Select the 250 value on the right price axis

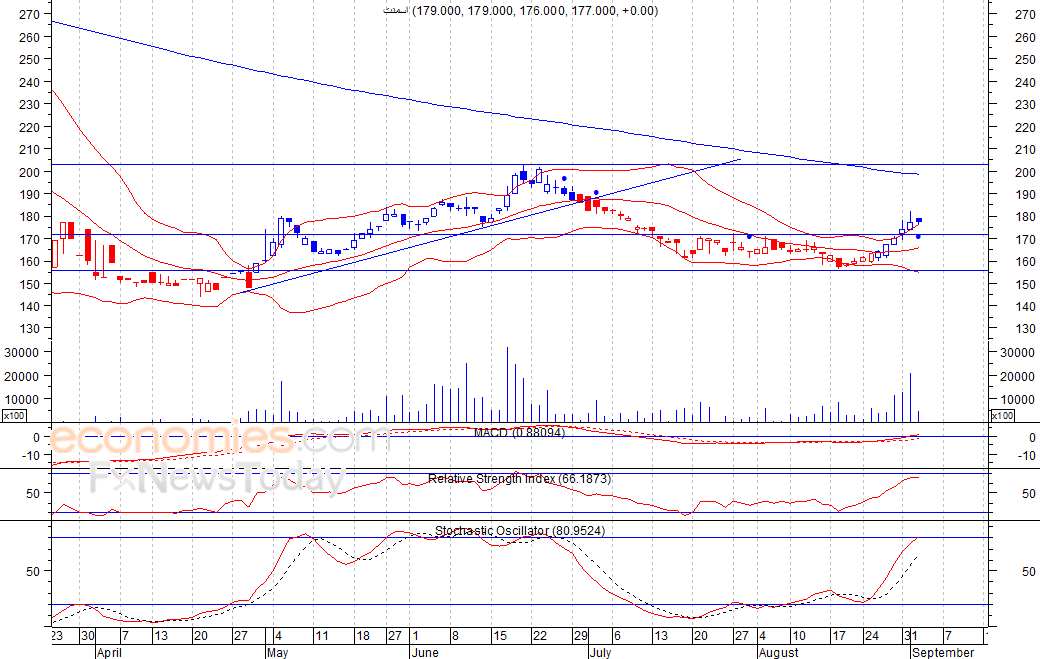[x=1025, y=59]
